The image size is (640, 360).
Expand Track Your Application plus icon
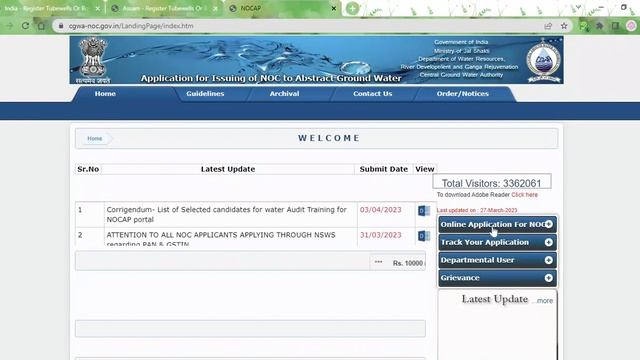pyautogui.click(x=549, y=242)
